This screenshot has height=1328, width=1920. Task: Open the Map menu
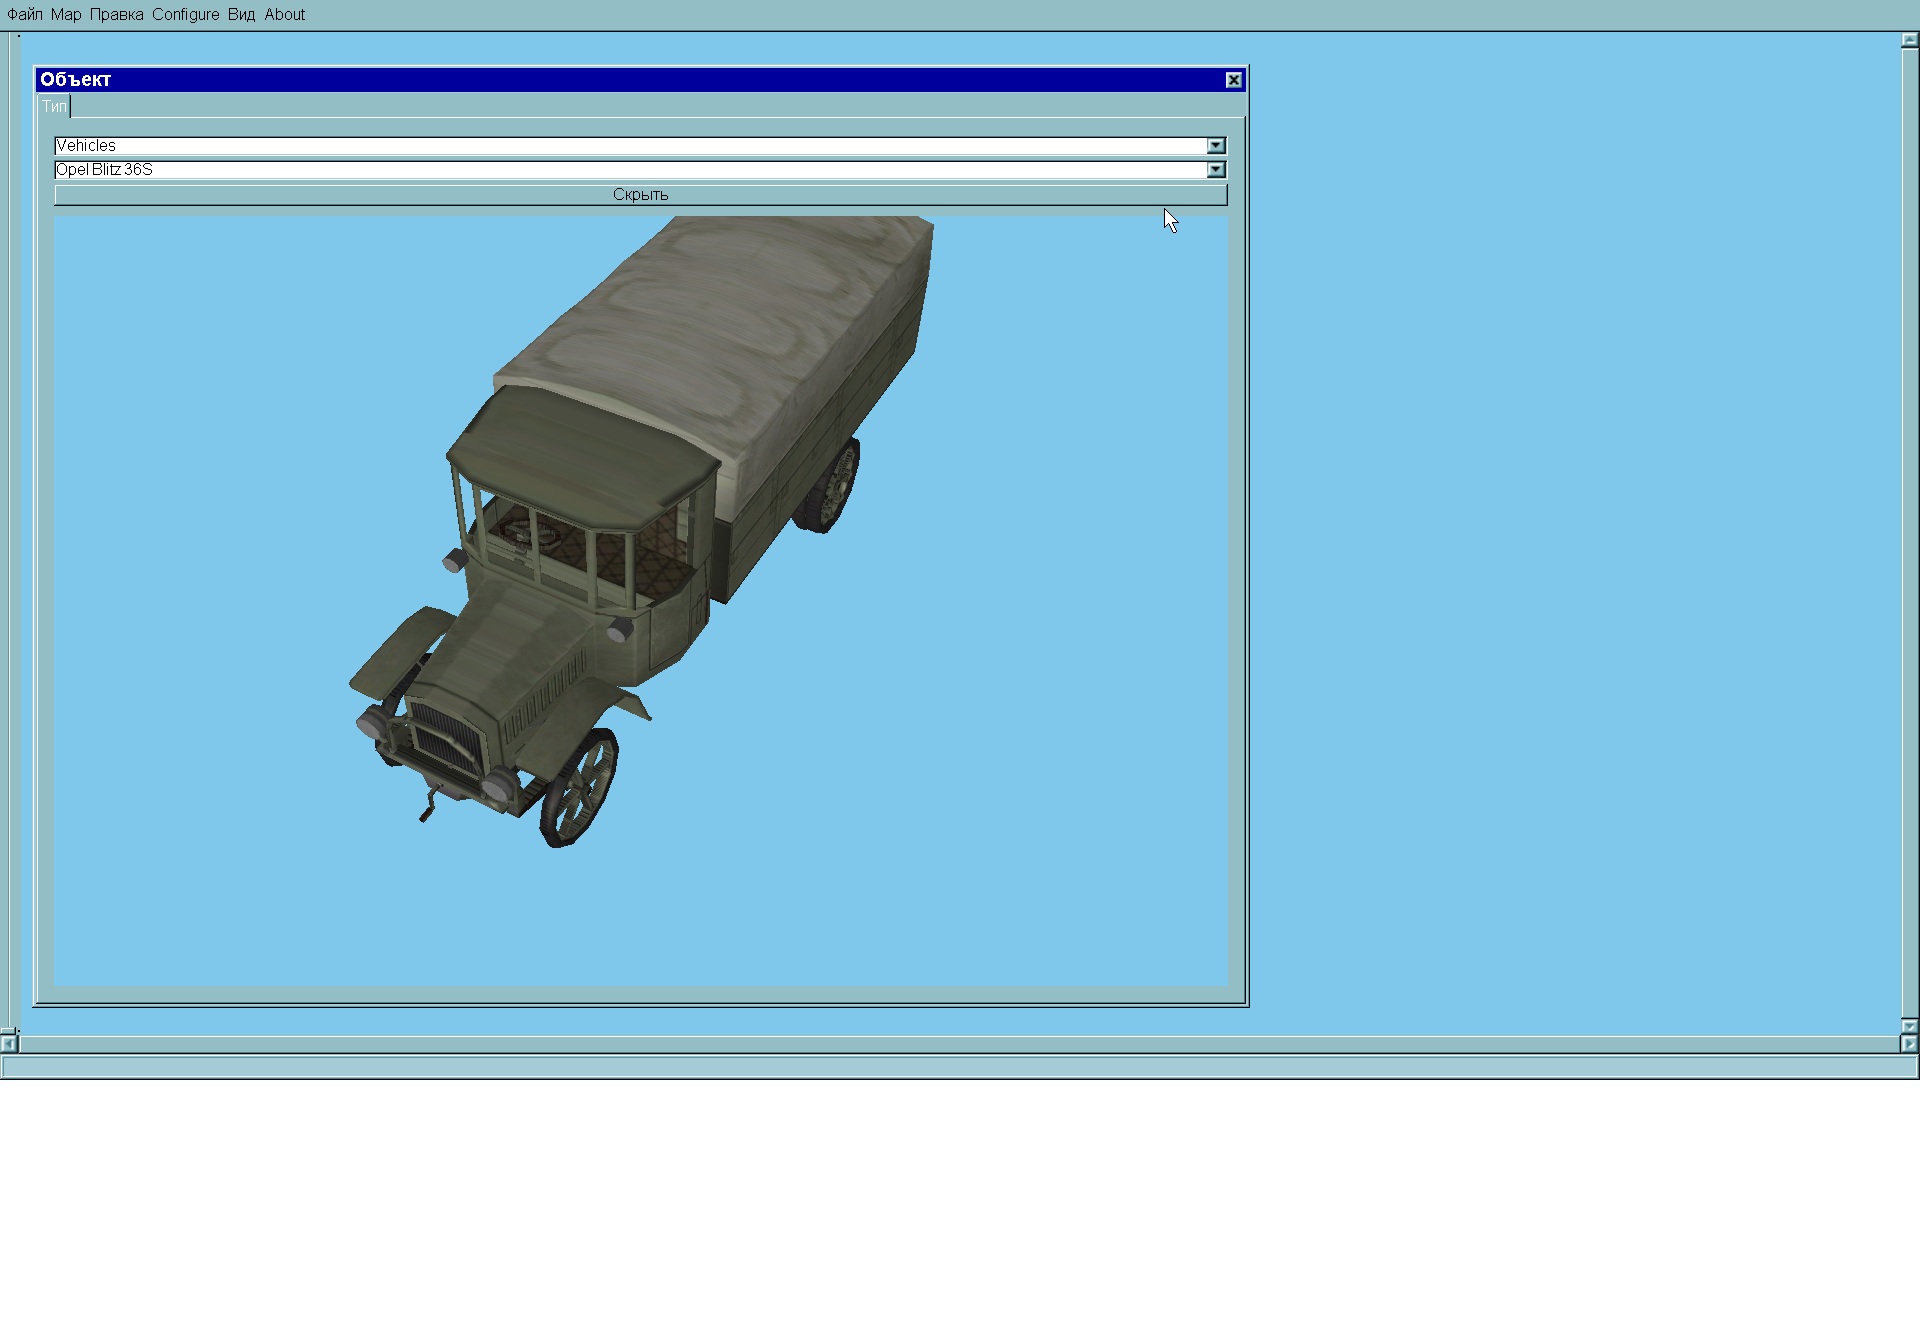[x=66, y=14]
